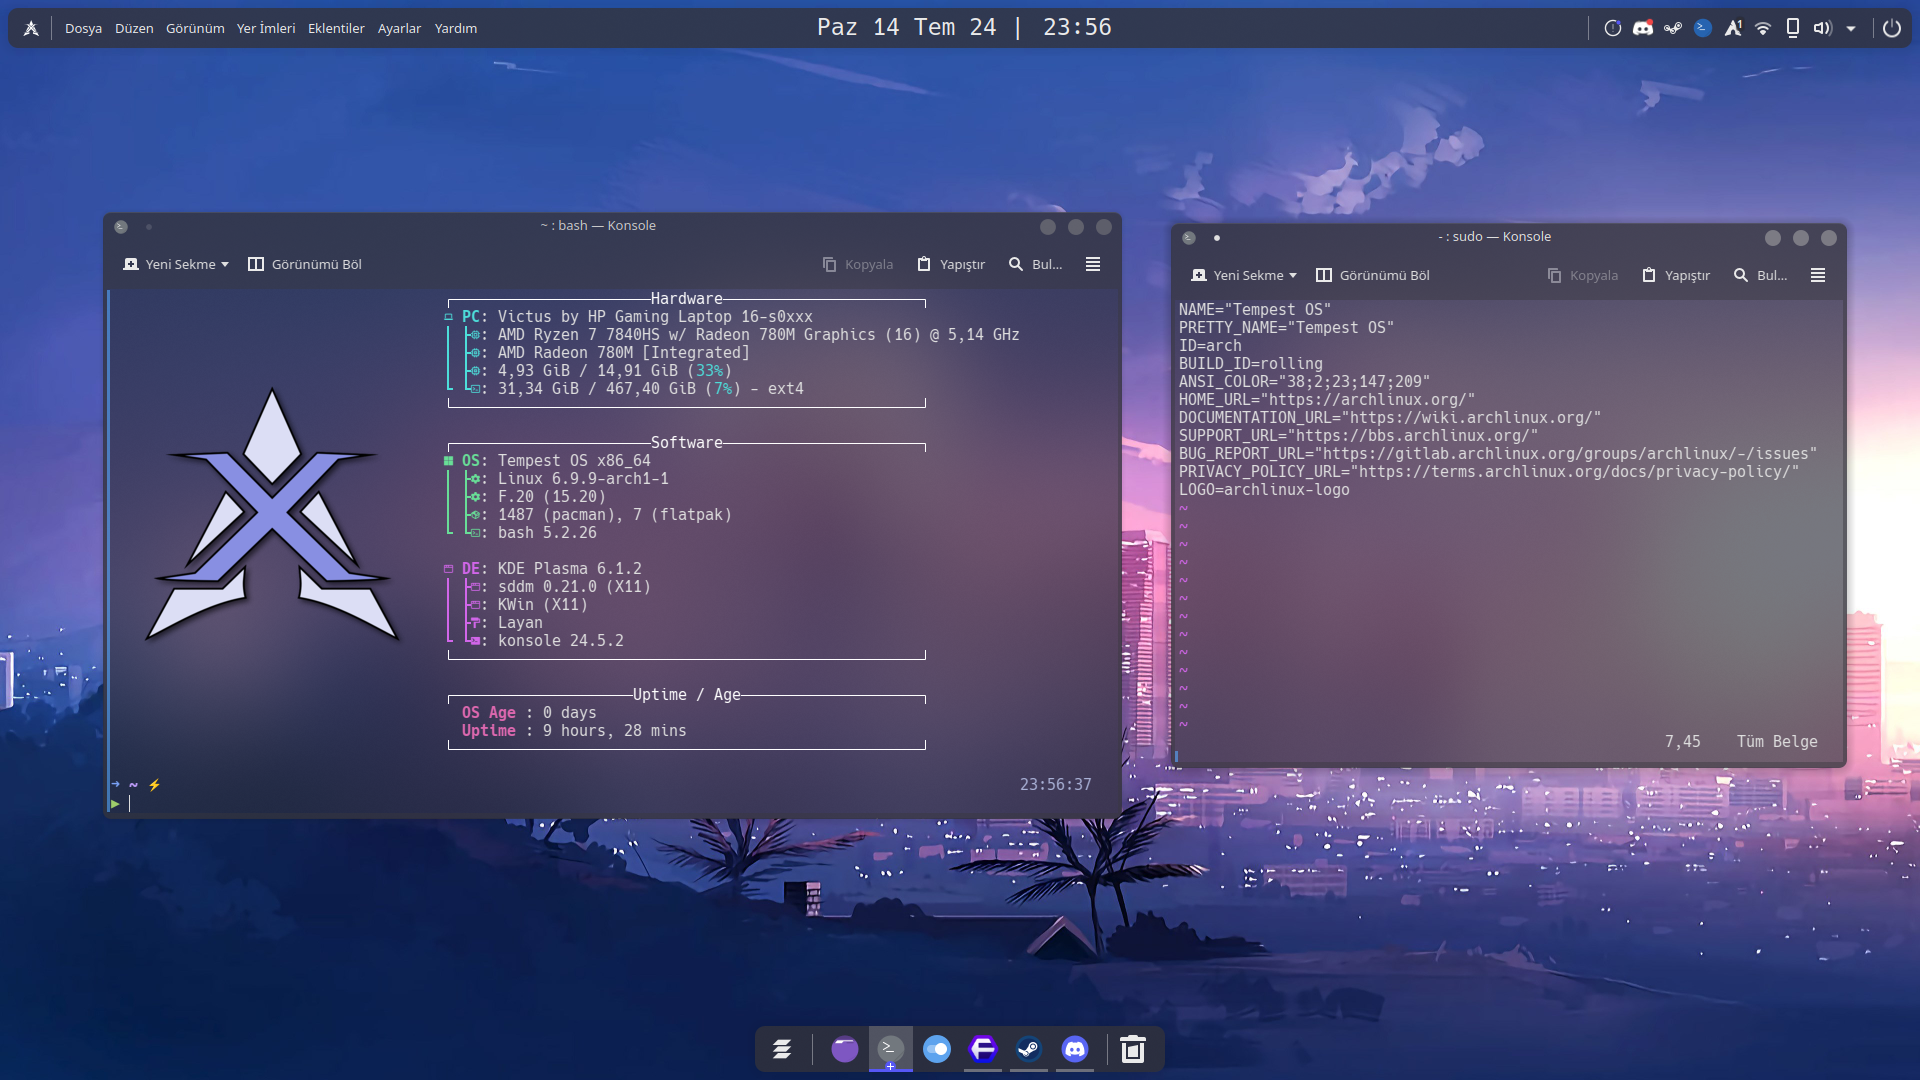1920x1080 pixels.
Task: Open system settings toggle icon in dock
Action: tap(936, 1049)
